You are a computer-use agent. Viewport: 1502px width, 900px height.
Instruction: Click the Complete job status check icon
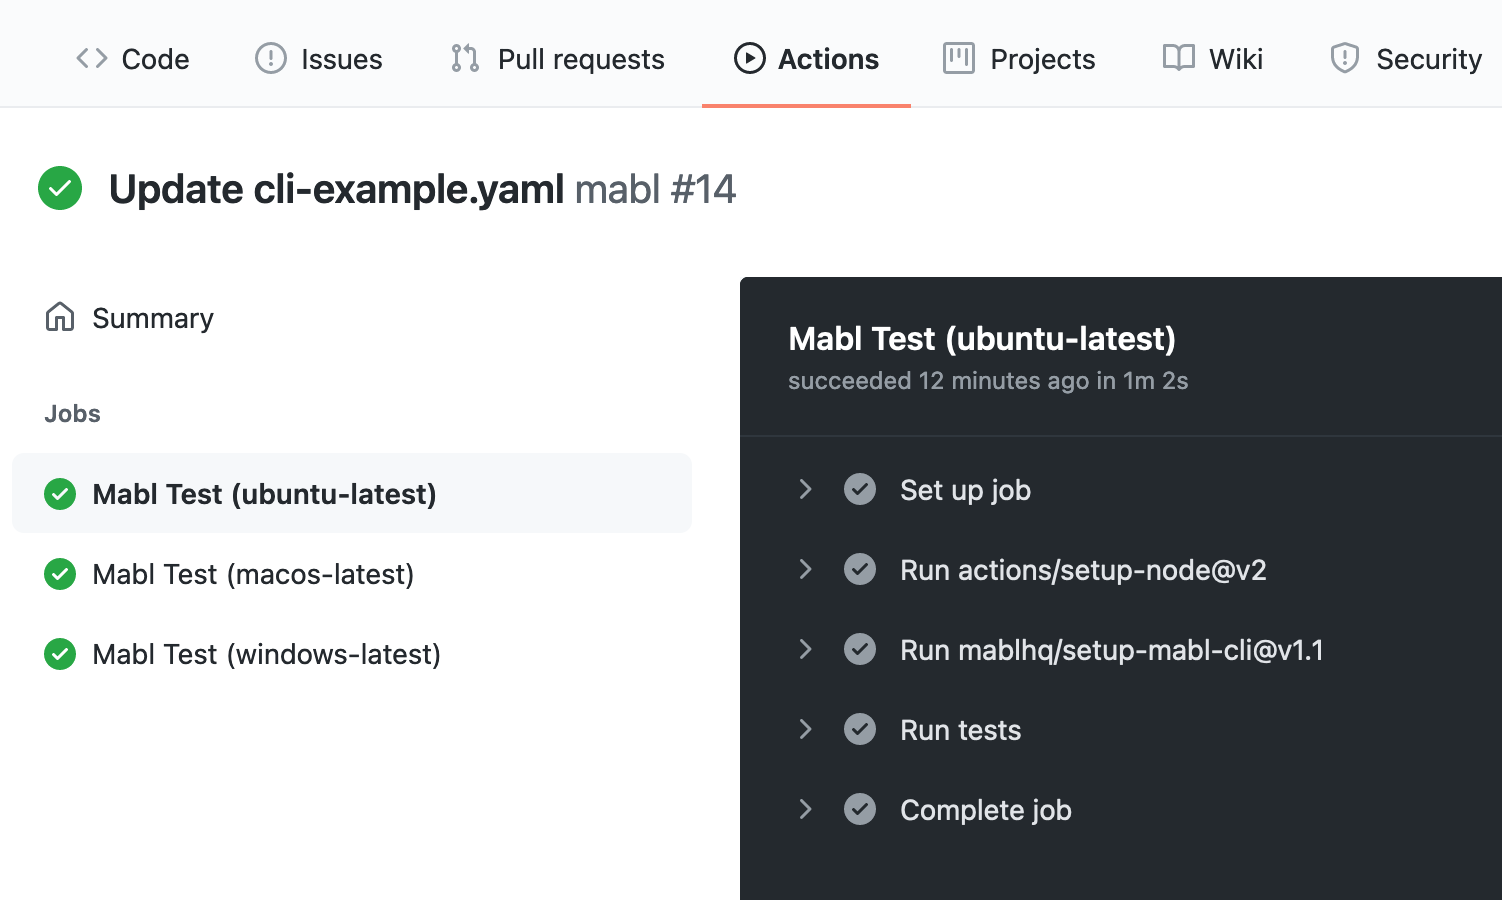coord(860,809)
